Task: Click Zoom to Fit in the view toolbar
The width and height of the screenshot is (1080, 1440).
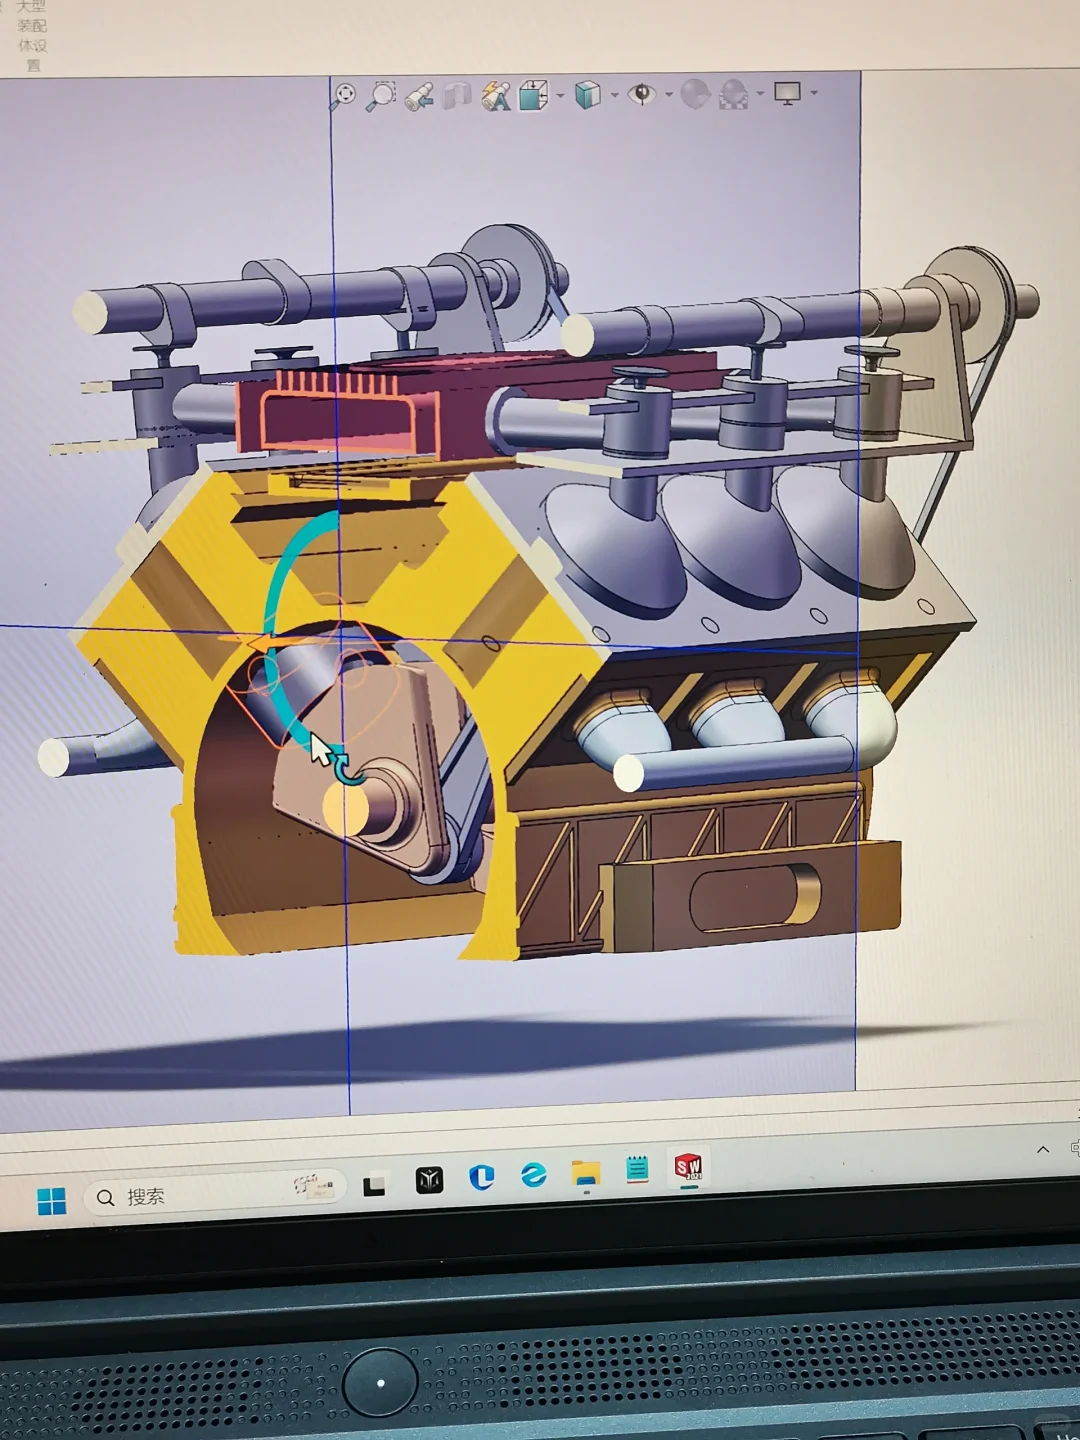Action: coord(344,95)
